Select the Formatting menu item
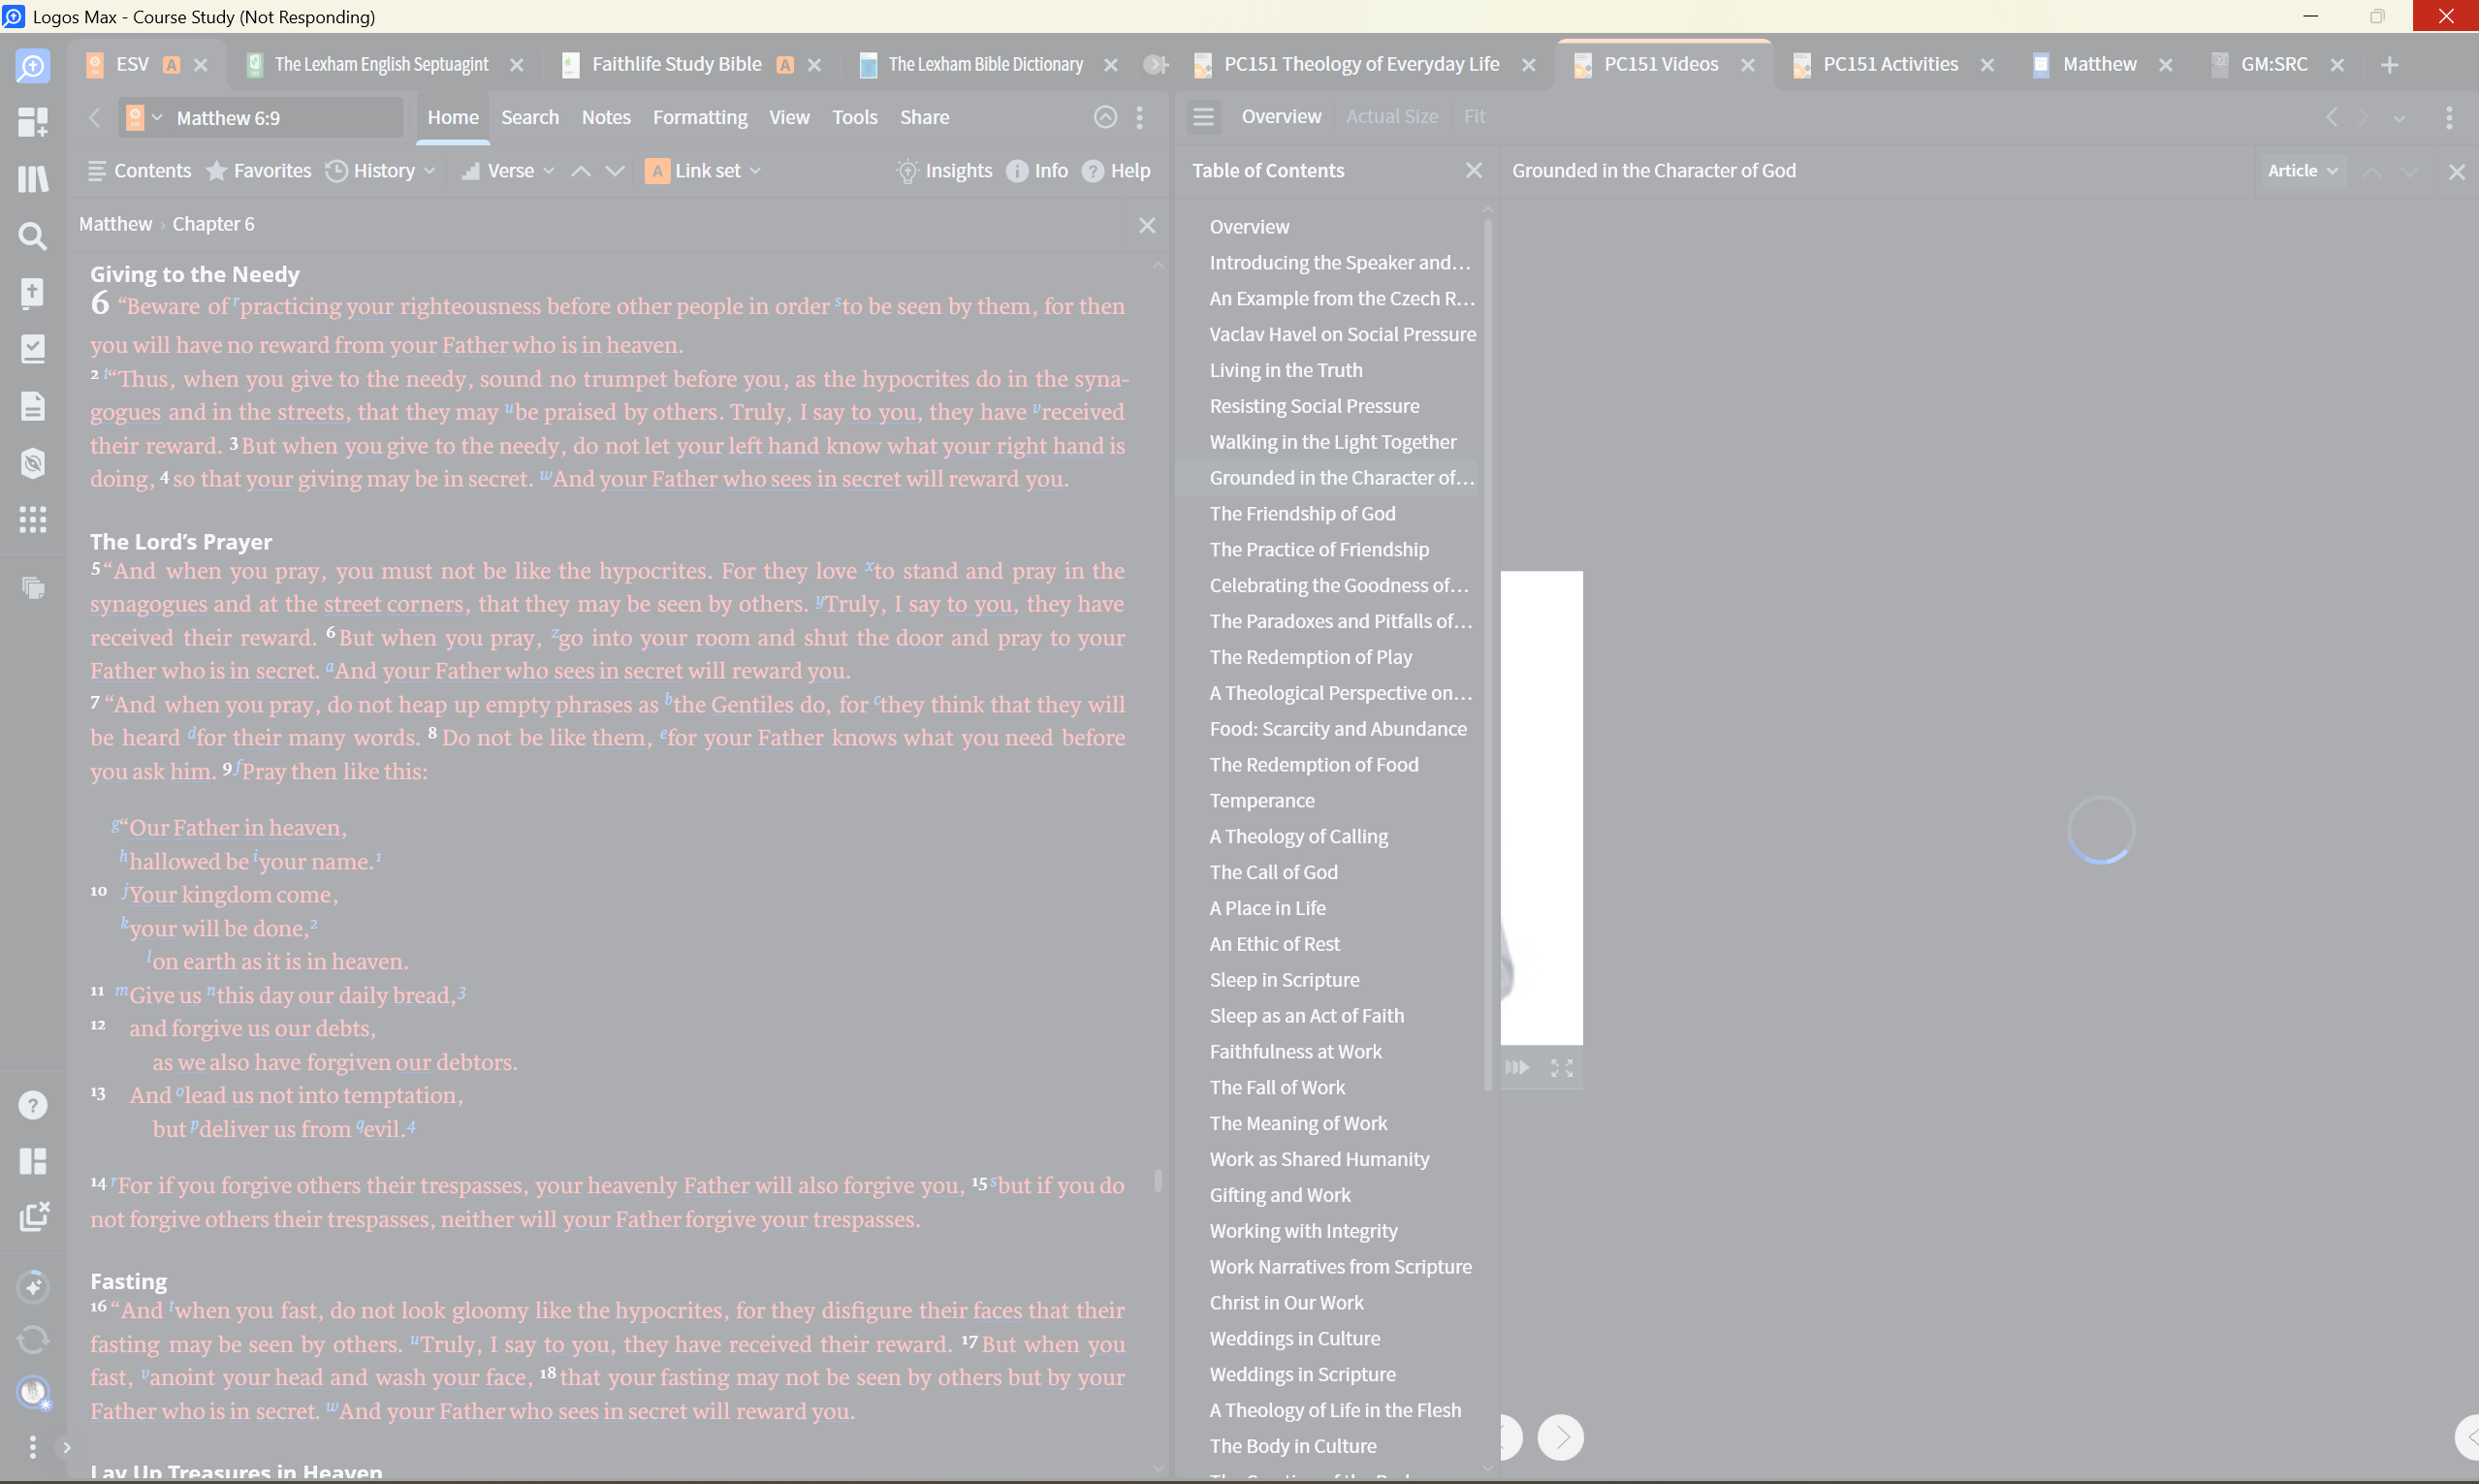2479x1484 pixels. (x=700, y=117)
